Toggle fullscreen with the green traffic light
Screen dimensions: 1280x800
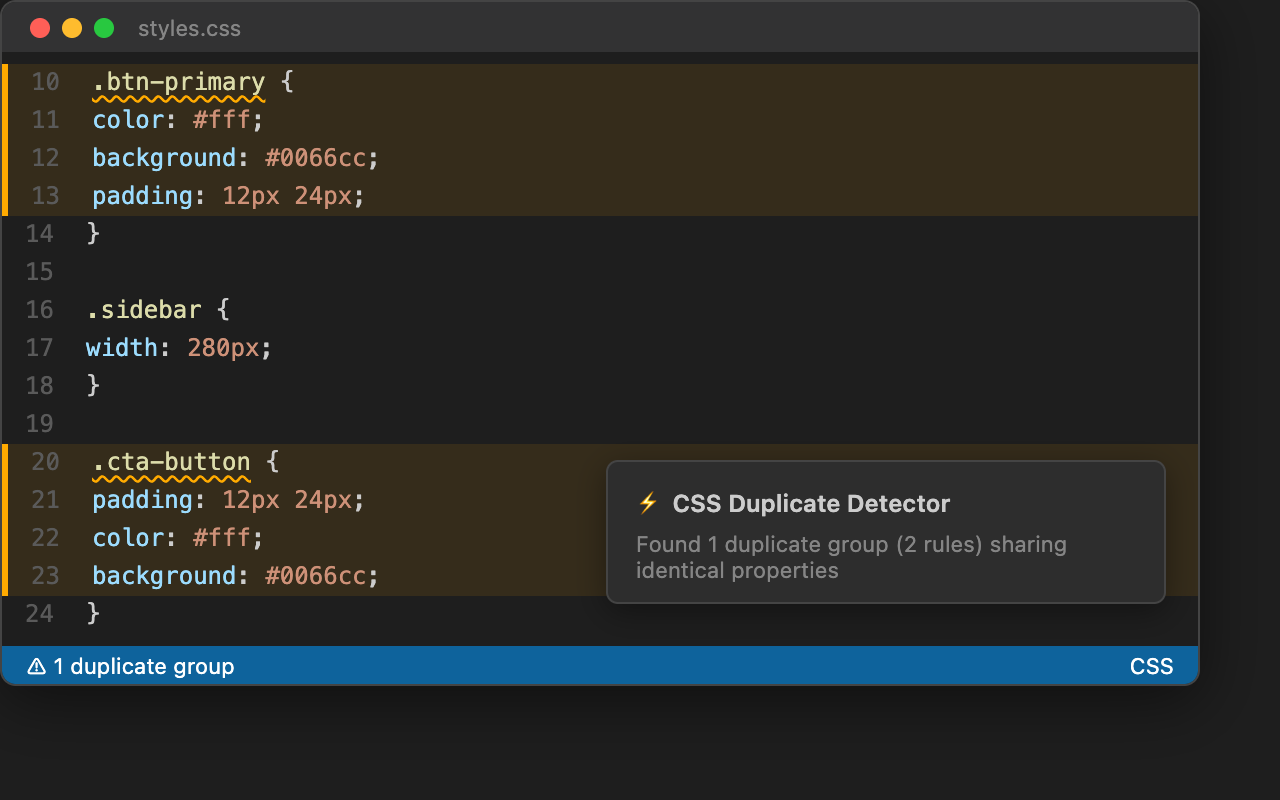103,28
